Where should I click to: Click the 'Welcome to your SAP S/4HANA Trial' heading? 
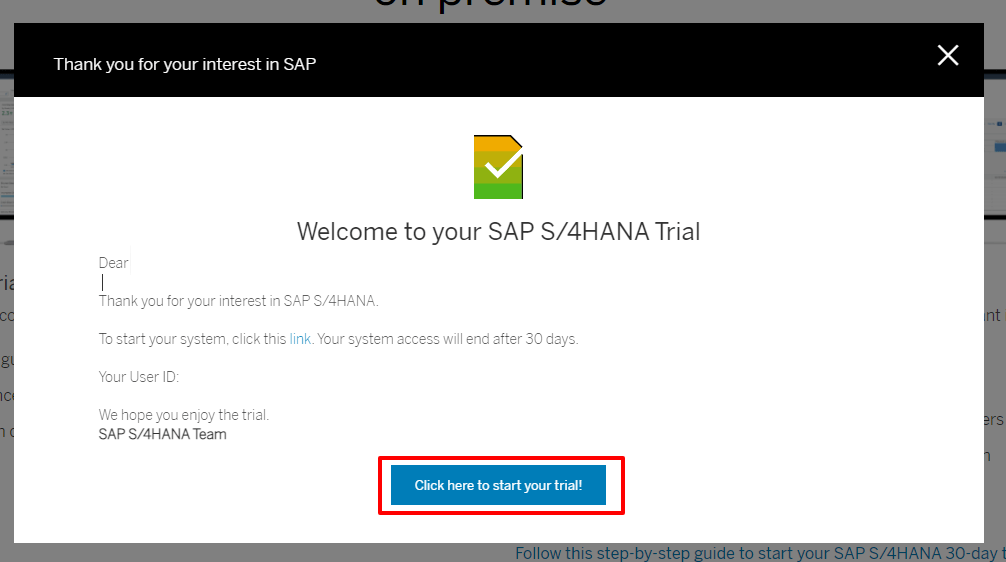point(498,232)
